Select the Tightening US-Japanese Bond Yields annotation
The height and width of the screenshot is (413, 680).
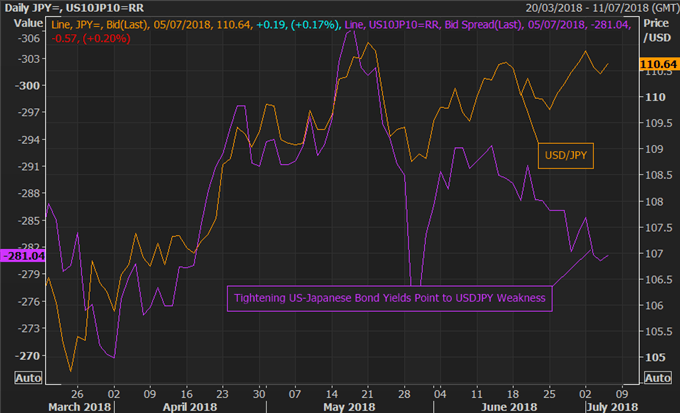pos(389,298)
